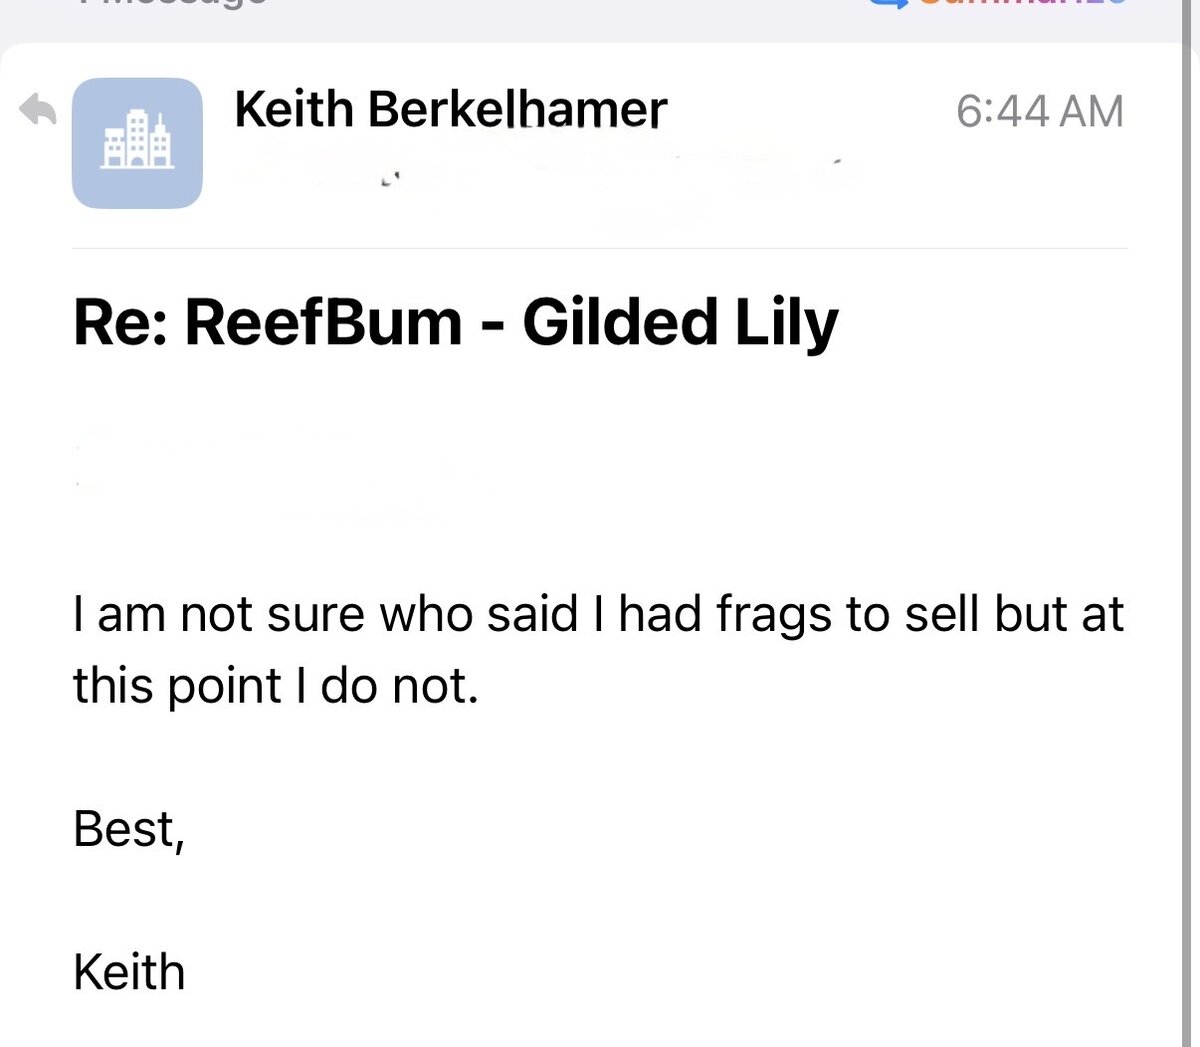Click Gilded Lily in the subject heading
The image size is (1200, 1047).
[680, 324]
